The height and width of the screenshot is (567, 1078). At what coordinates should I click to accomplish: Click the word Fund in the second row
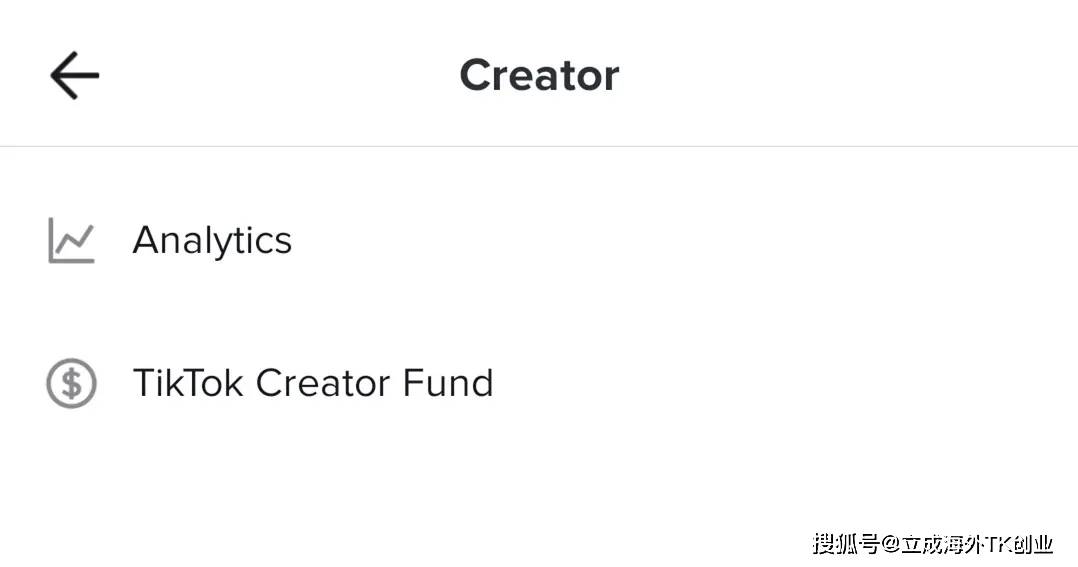coord(448,383)
